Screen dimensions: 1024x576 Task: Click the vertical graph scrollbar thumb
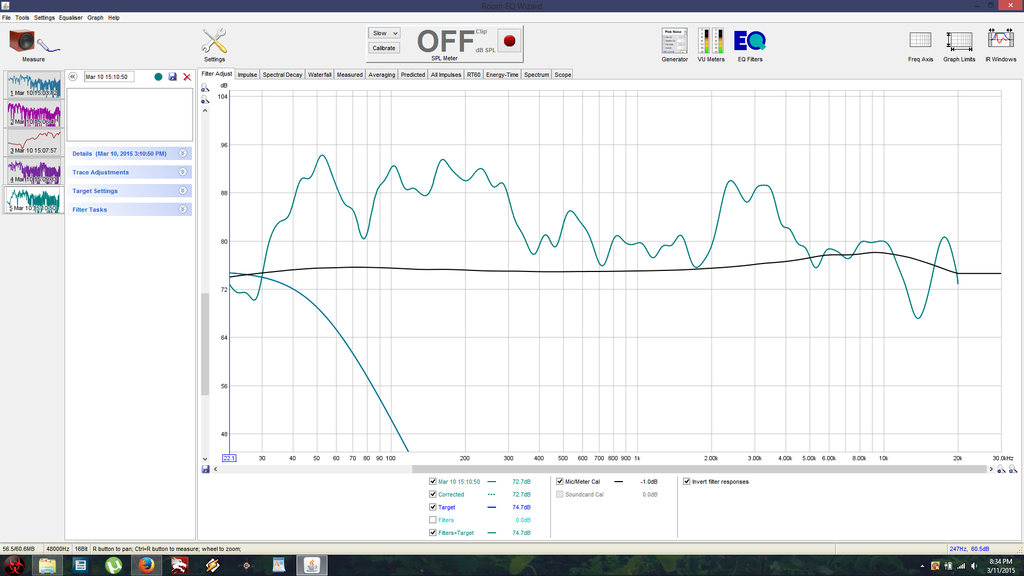tap(205, 344)
